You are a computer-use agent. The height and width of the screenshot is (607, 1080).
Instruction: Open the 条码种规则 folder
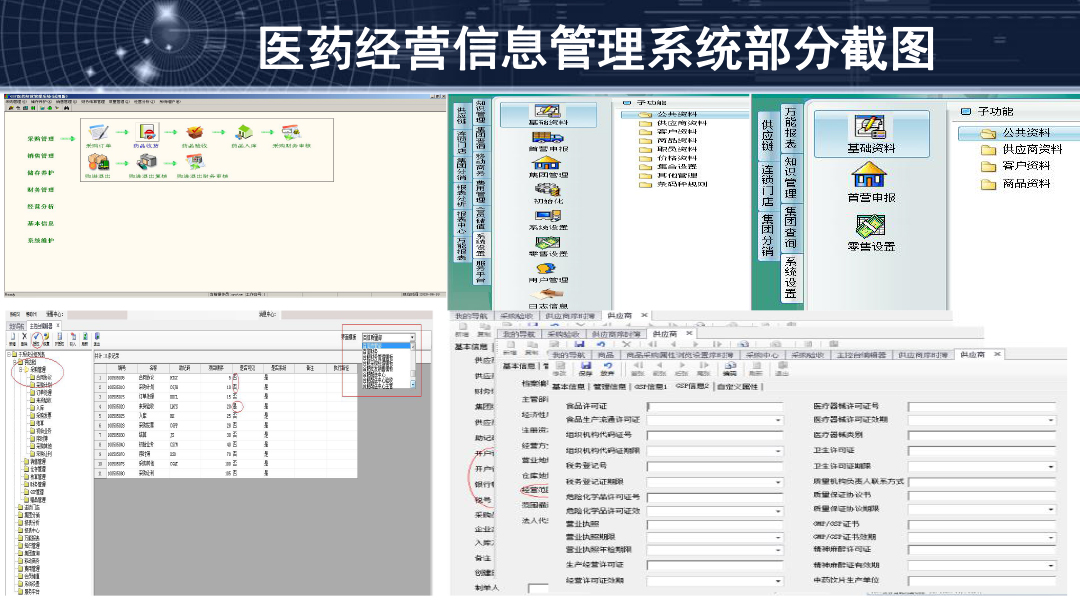pyautogui.click(x=674, y=184)
